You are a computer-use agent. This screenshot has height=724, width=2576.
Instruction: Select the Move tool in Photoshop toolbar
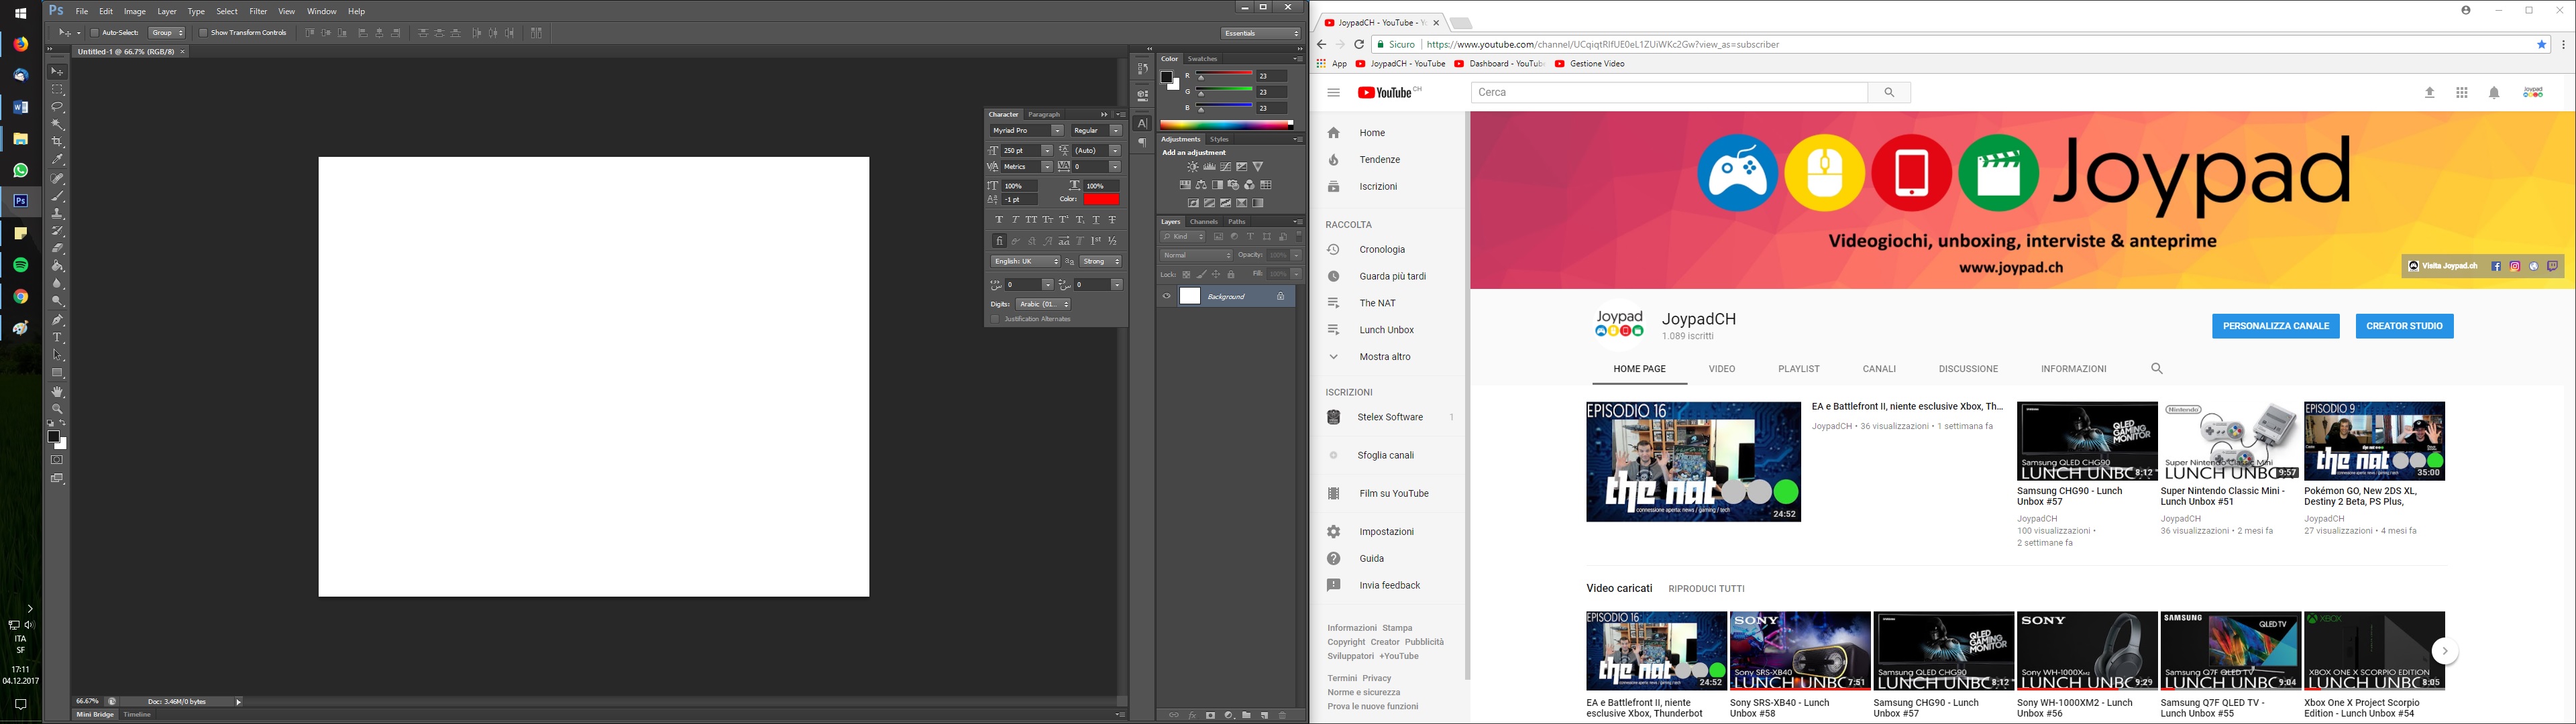57,71
